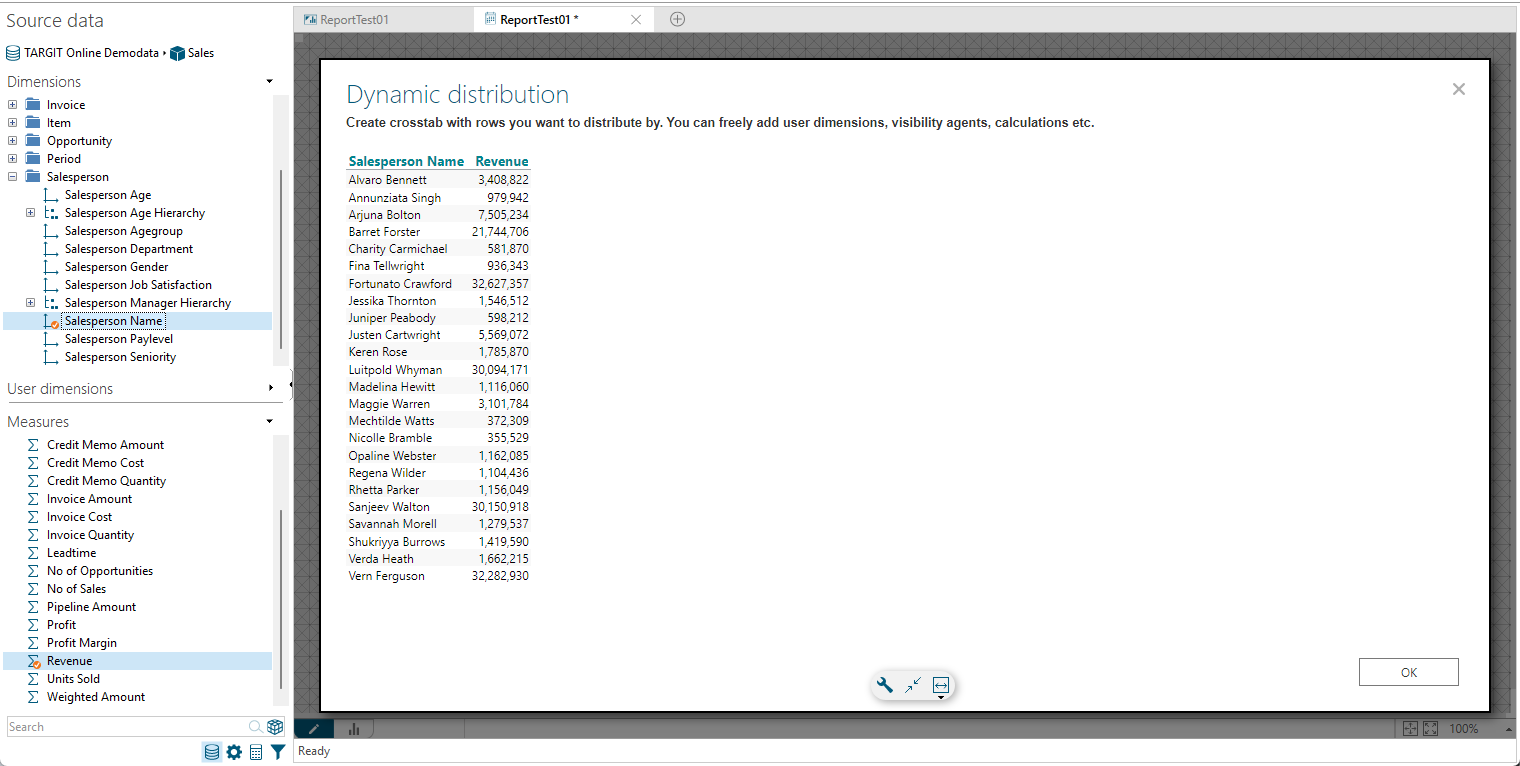Viewport: 1520px width, 766px height.
Task: Expand Salesperson Age Hierarchy node
Action: click(30, 213)
